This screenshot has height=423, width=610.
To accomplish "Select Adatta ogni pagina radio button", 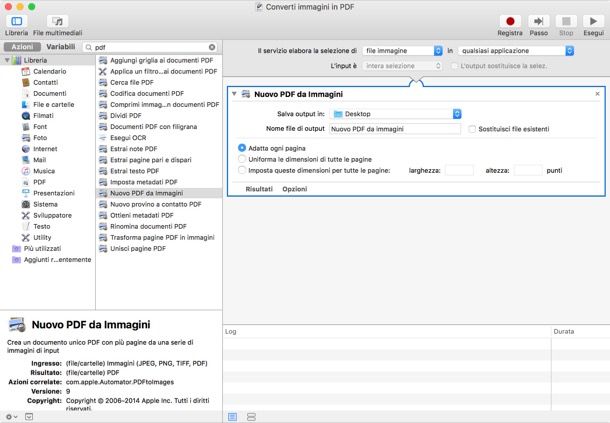I will tap(242, 148).
